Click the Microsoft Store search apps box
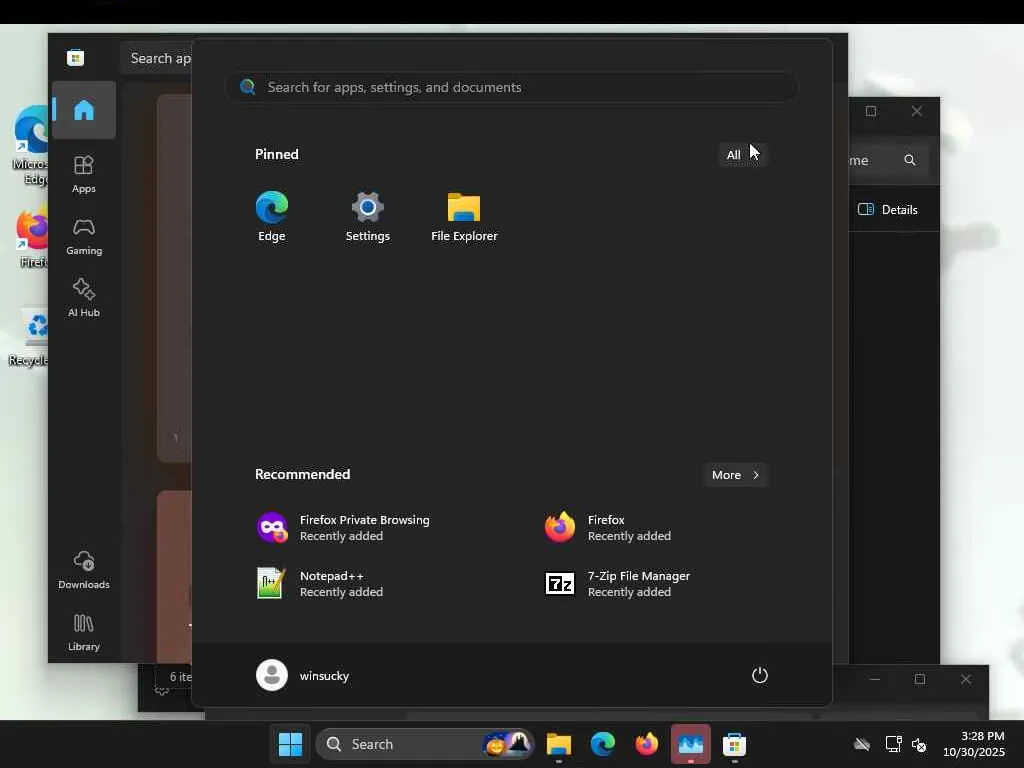Image resolution: width=1024 pixels, height=768 pixels. [157, 58]
